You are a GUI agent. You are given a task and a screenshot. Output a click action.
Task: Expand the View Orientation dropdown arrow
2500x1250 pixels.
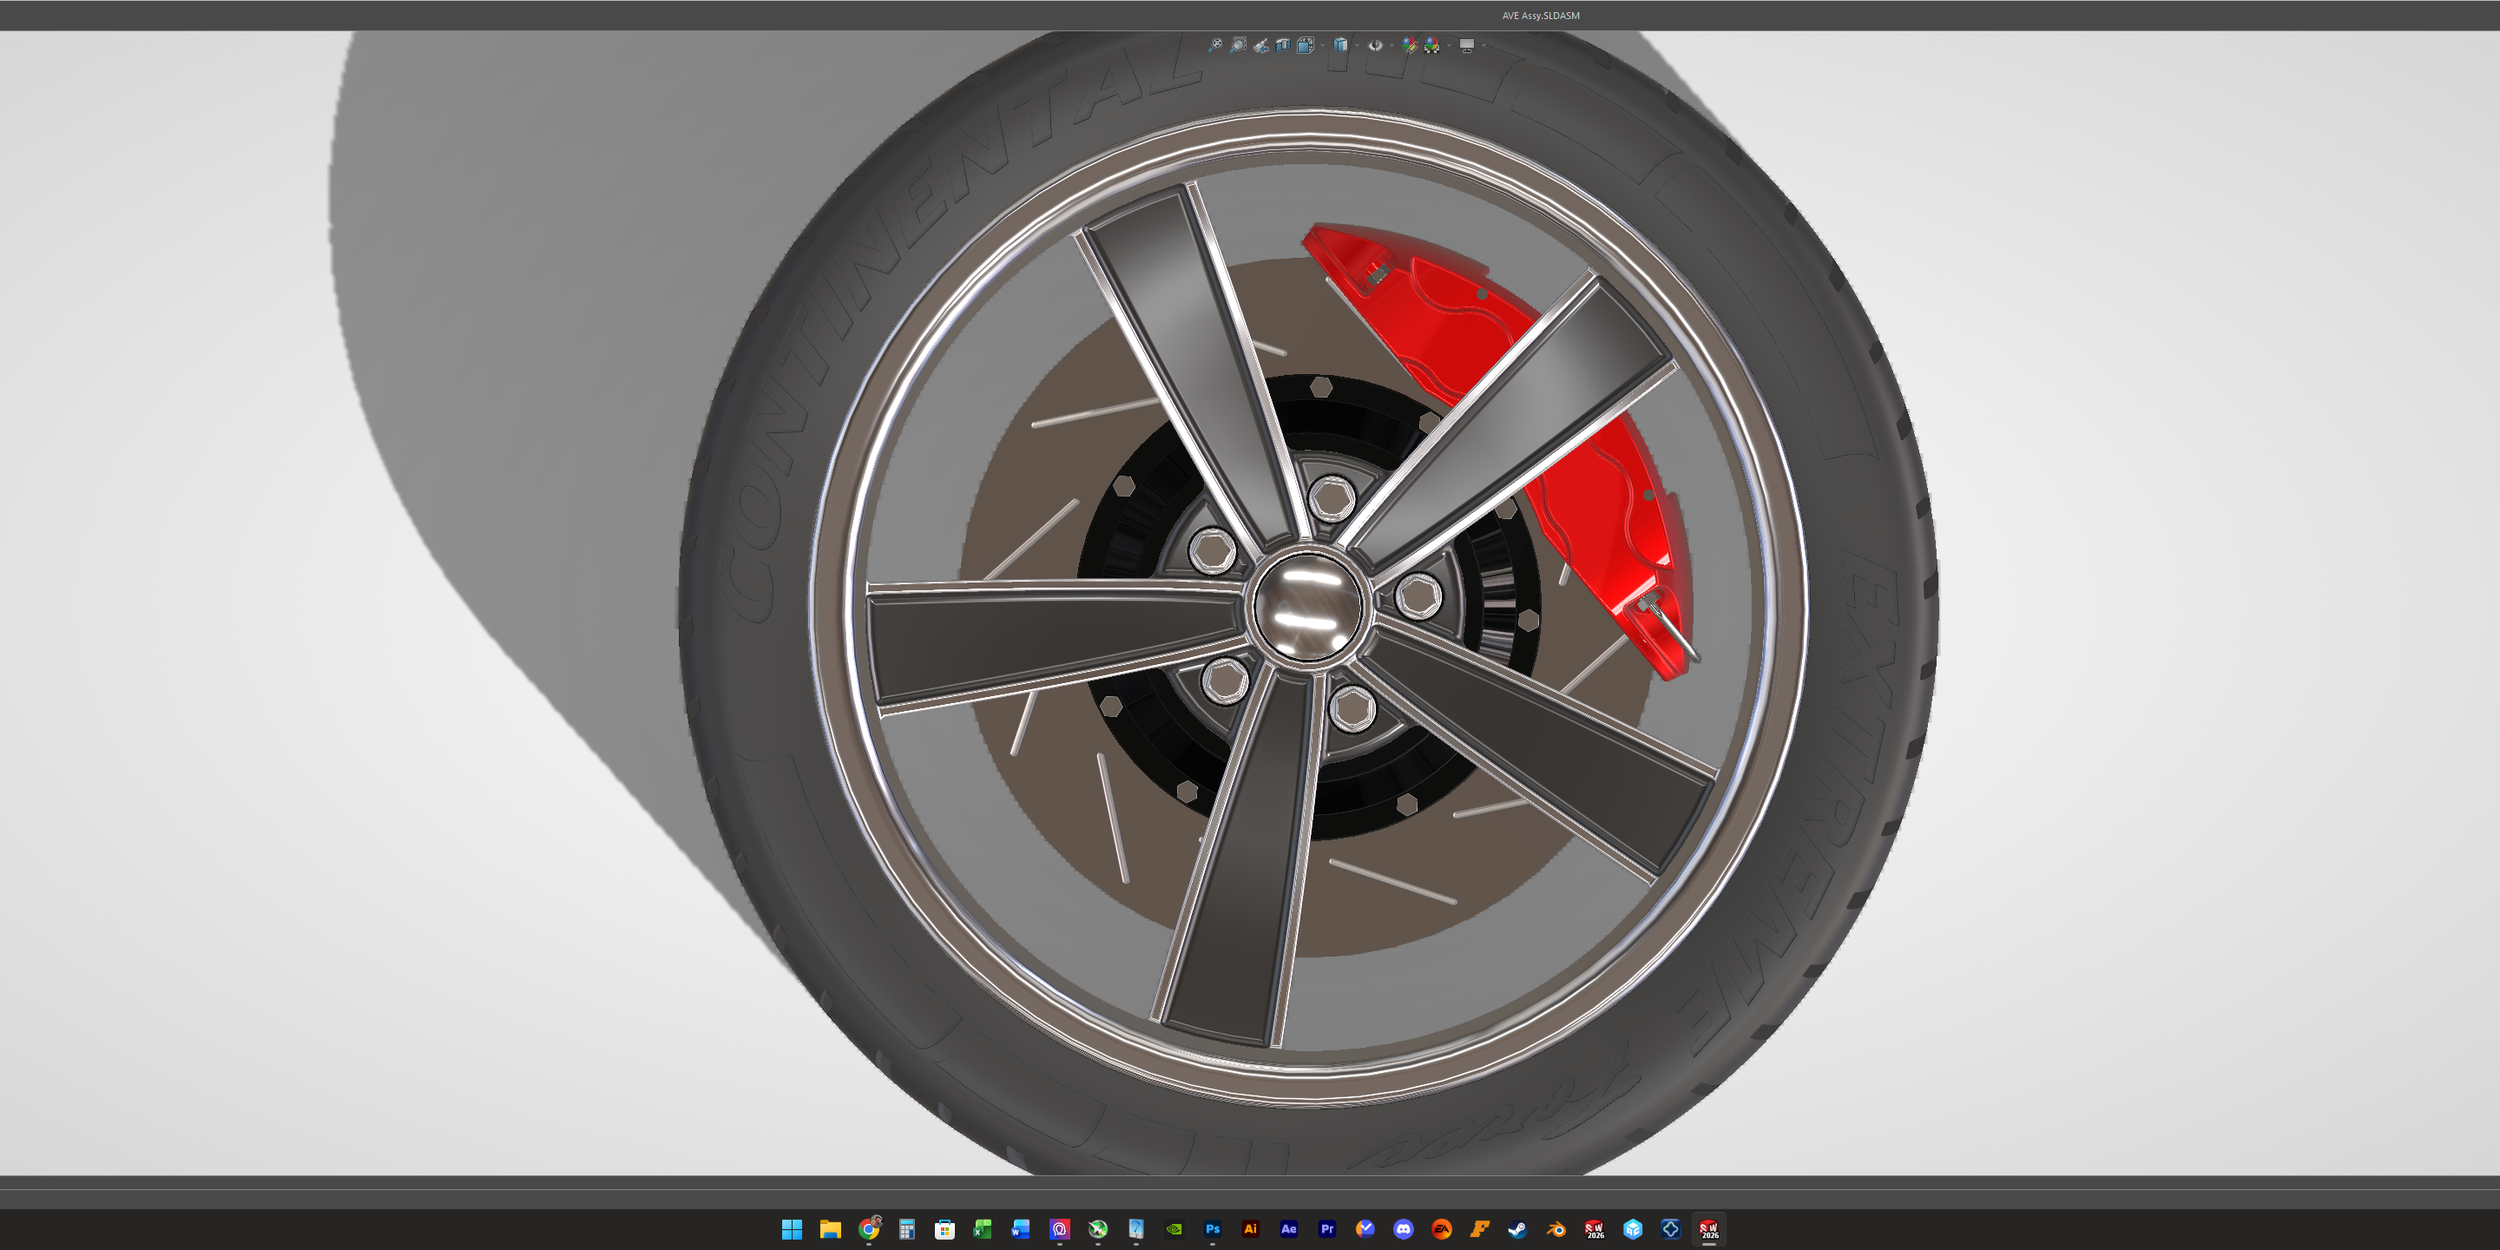tap(1322, 46)
